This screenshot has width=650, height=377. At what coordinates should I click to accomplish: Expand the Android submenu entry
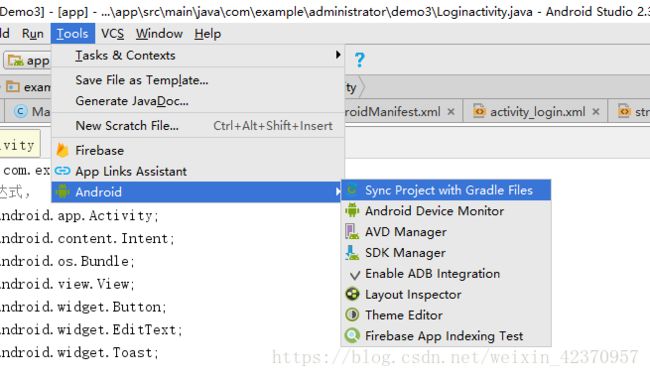click(198, 192)
